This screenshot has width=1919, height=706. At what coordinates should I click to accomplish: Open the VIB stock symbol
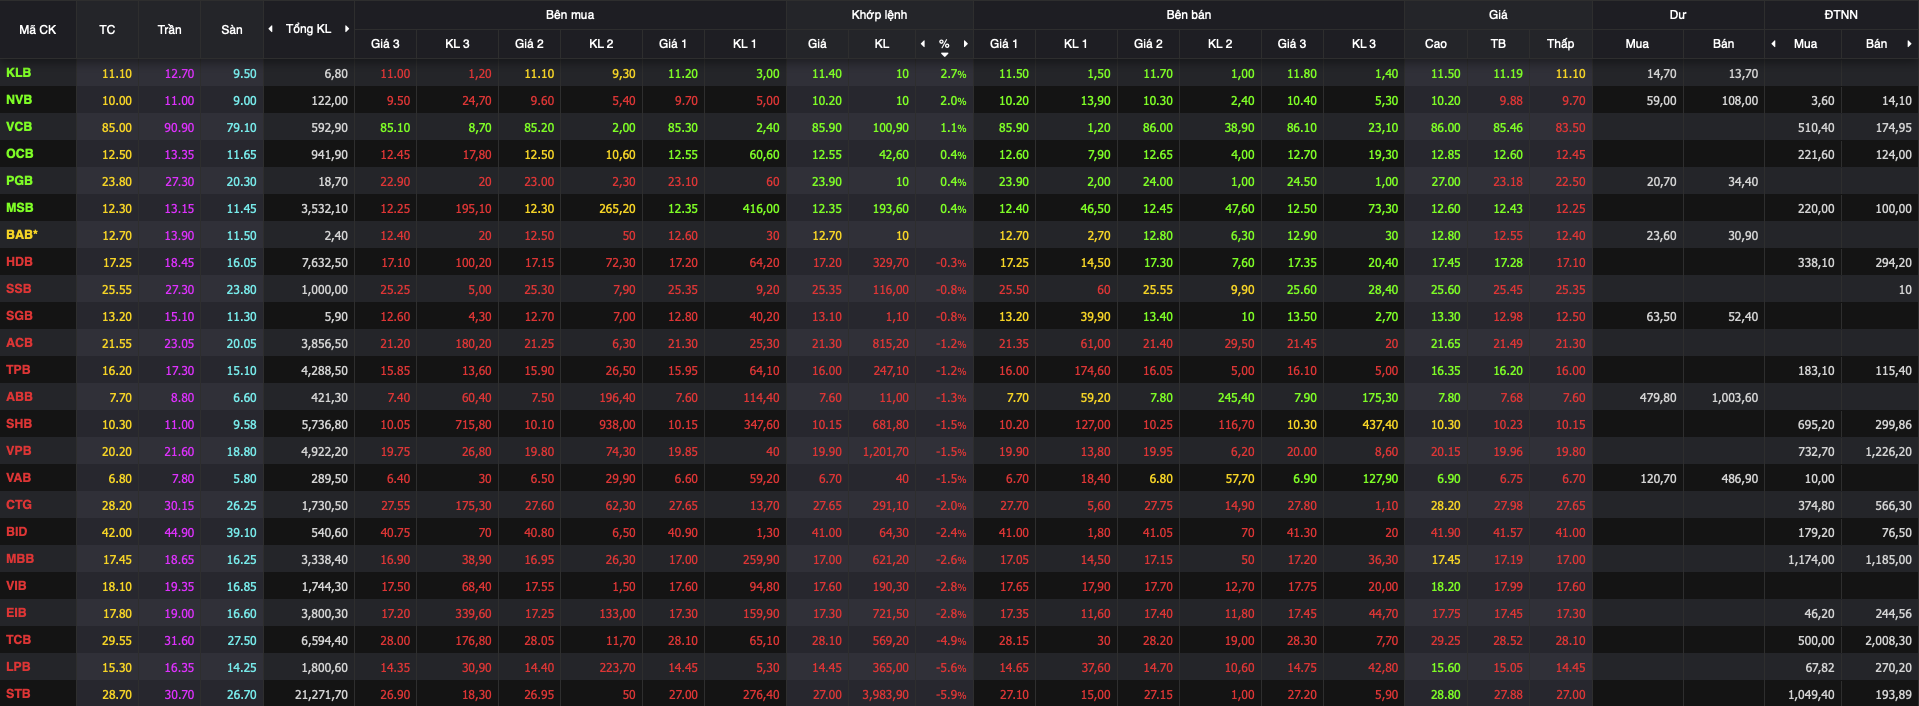click(16, 586)
